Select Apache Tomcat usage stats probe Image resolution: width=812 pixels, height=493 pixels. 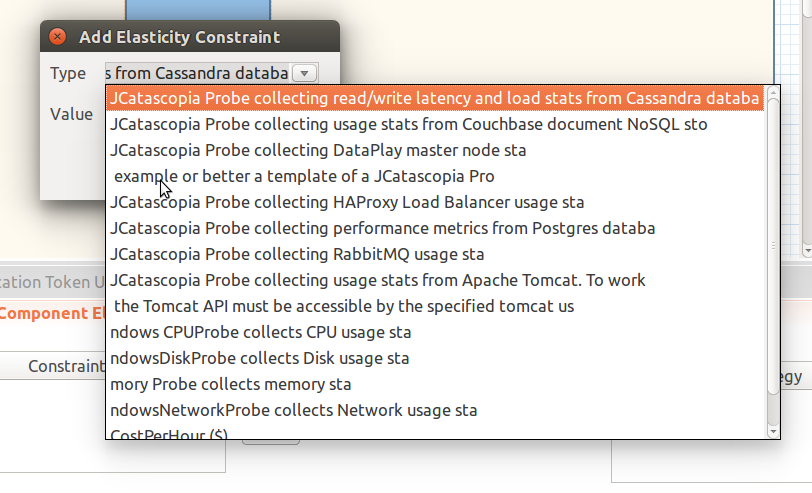[378, 281]
